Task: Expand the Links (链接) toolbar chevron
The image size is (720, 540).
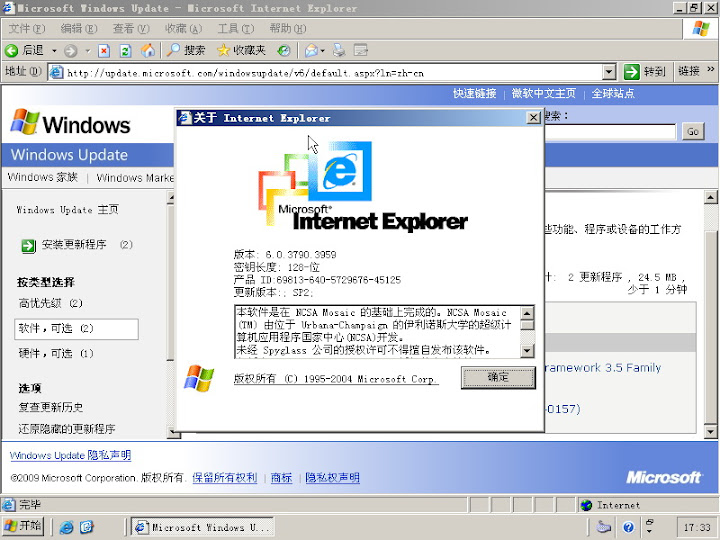Action: (x=711, y=70)
